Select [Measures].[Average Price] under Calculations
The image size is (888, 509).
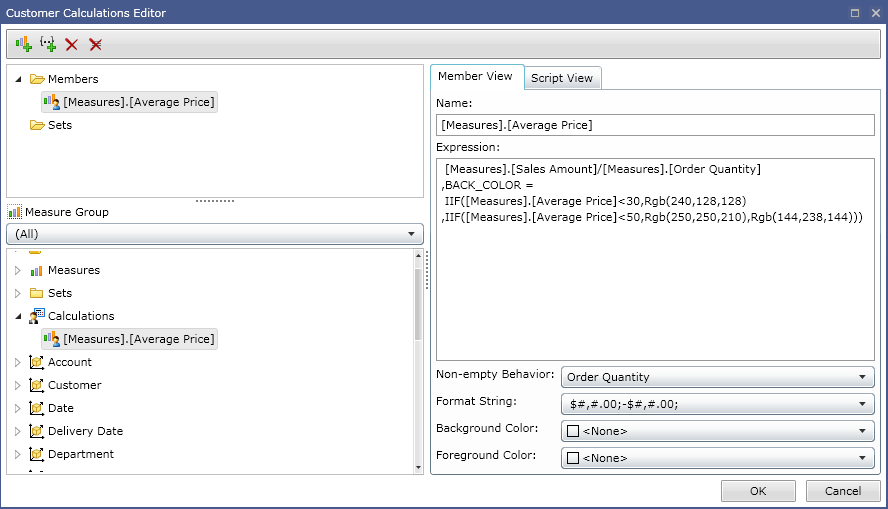[130, 339]
